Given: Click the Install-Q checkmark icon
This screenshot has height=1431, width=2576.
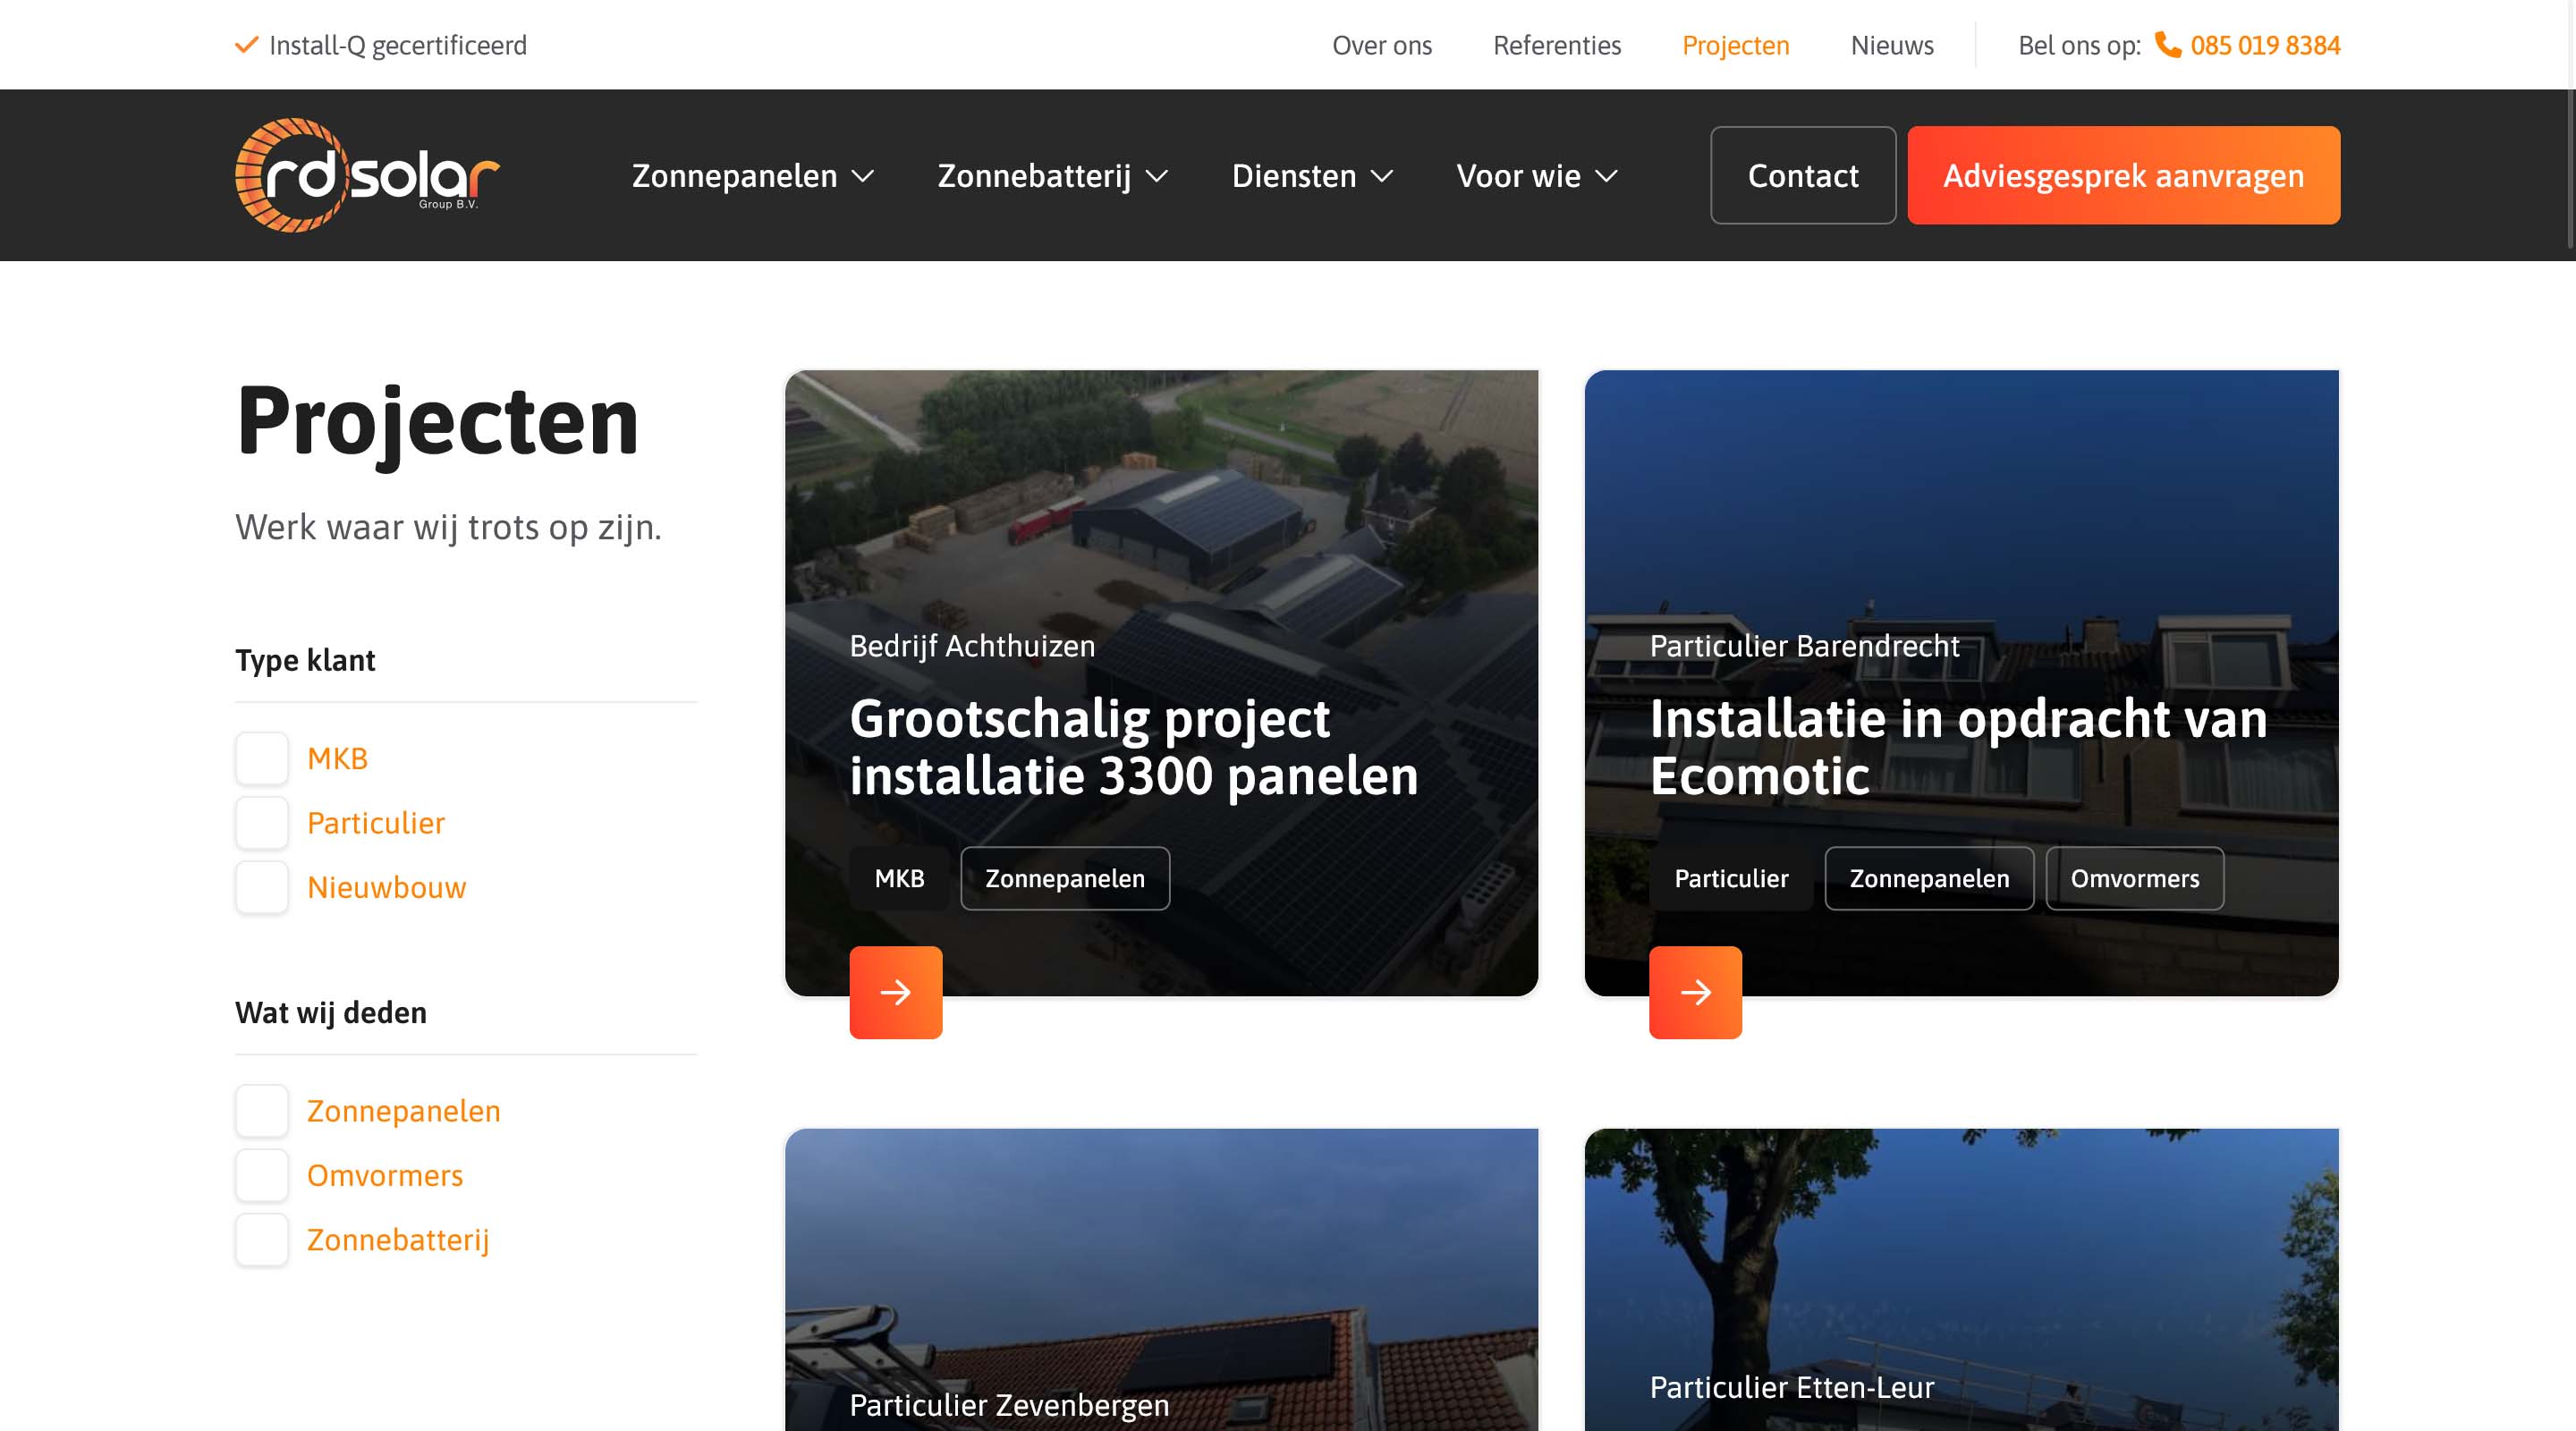Looking at the screenshot, I should pyautogui.click(x=246, y=45).
